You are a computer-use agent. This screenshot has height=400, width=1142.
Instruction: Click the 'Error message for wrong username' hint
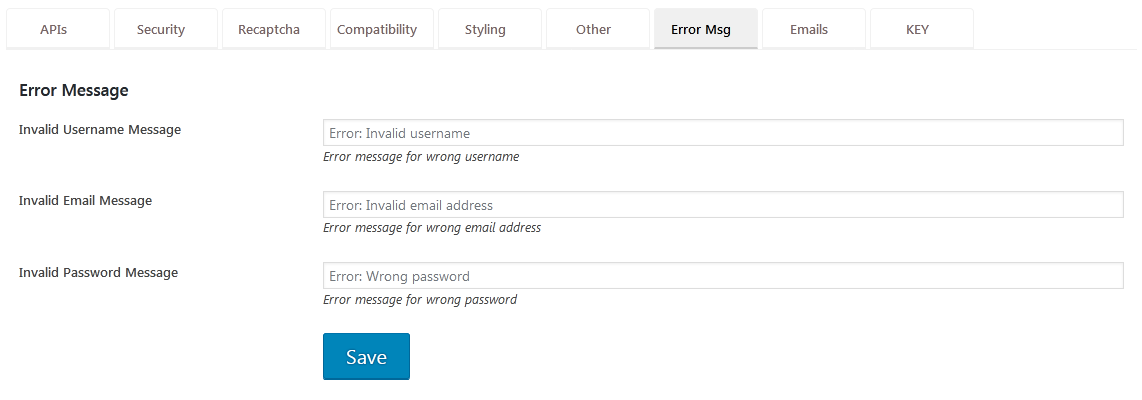(421, 157)
